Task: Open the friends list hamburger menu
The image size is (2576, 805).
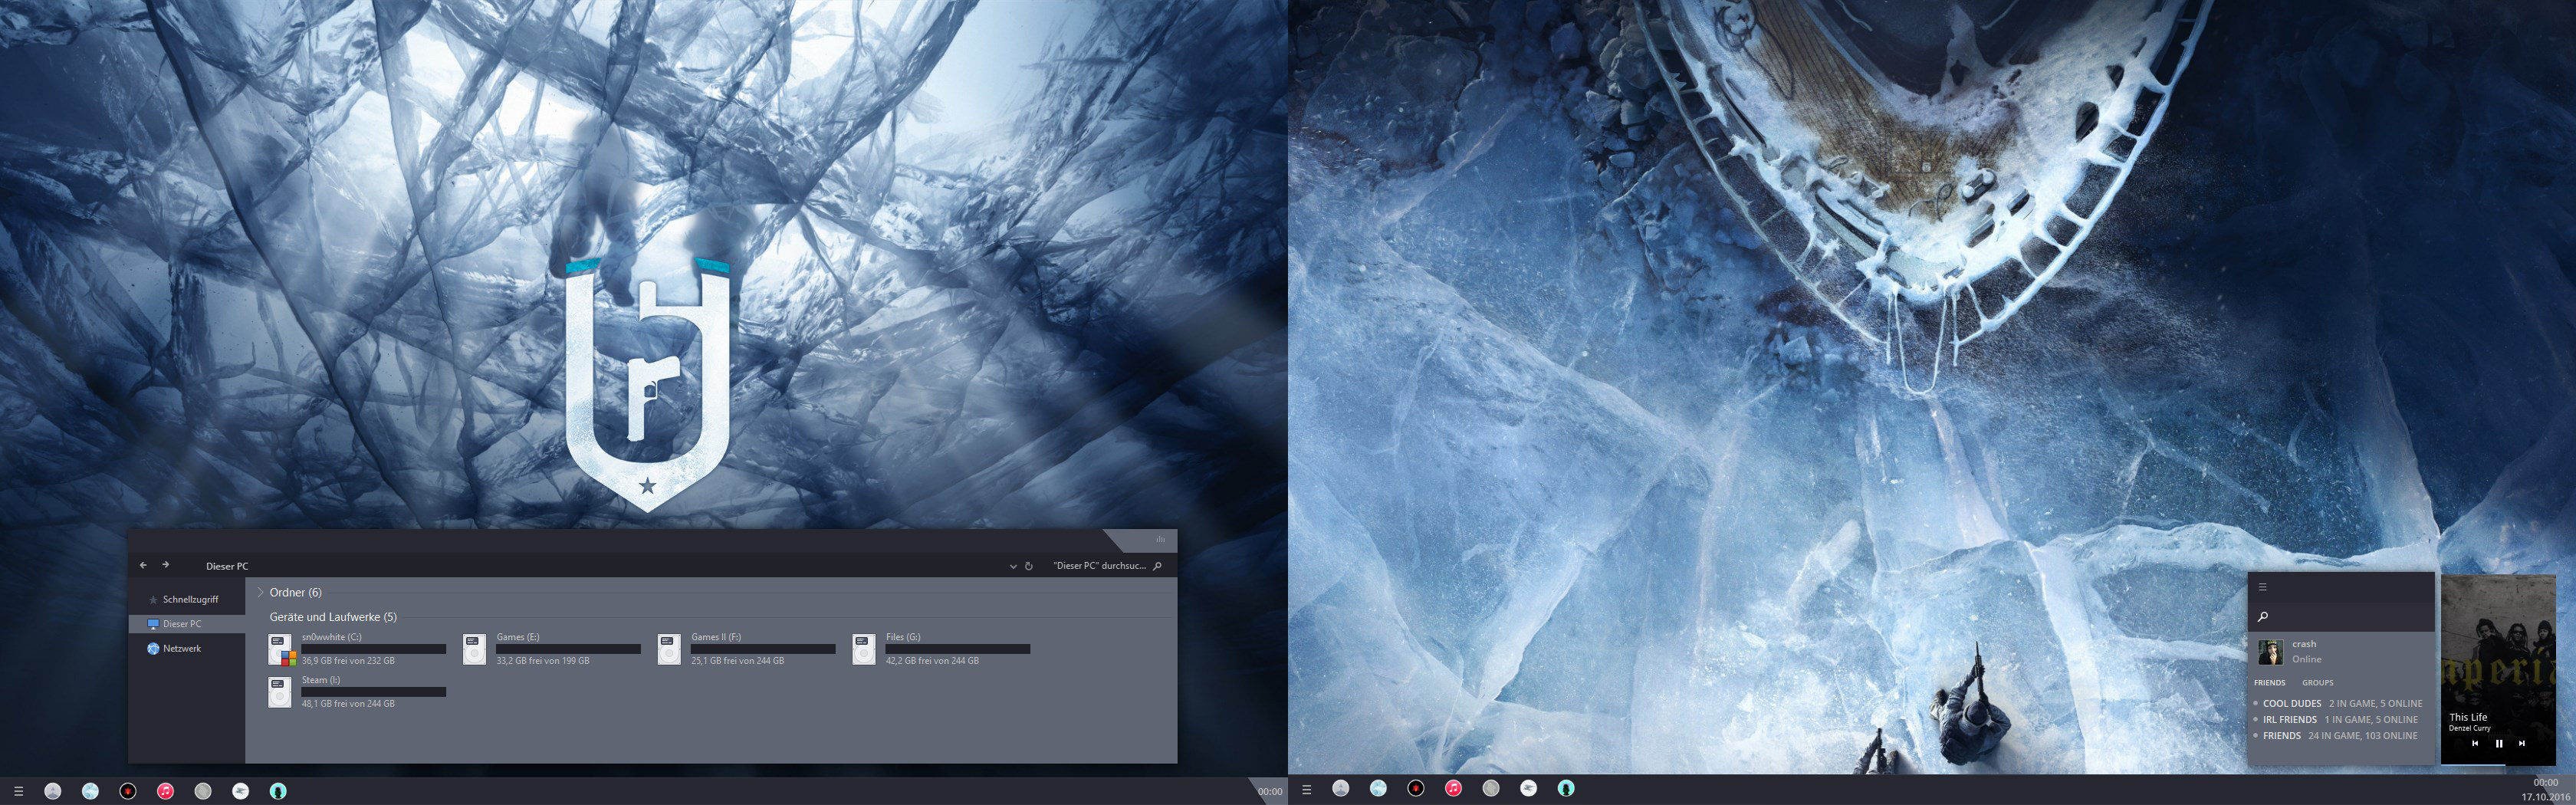Action: coord(2262,587)
